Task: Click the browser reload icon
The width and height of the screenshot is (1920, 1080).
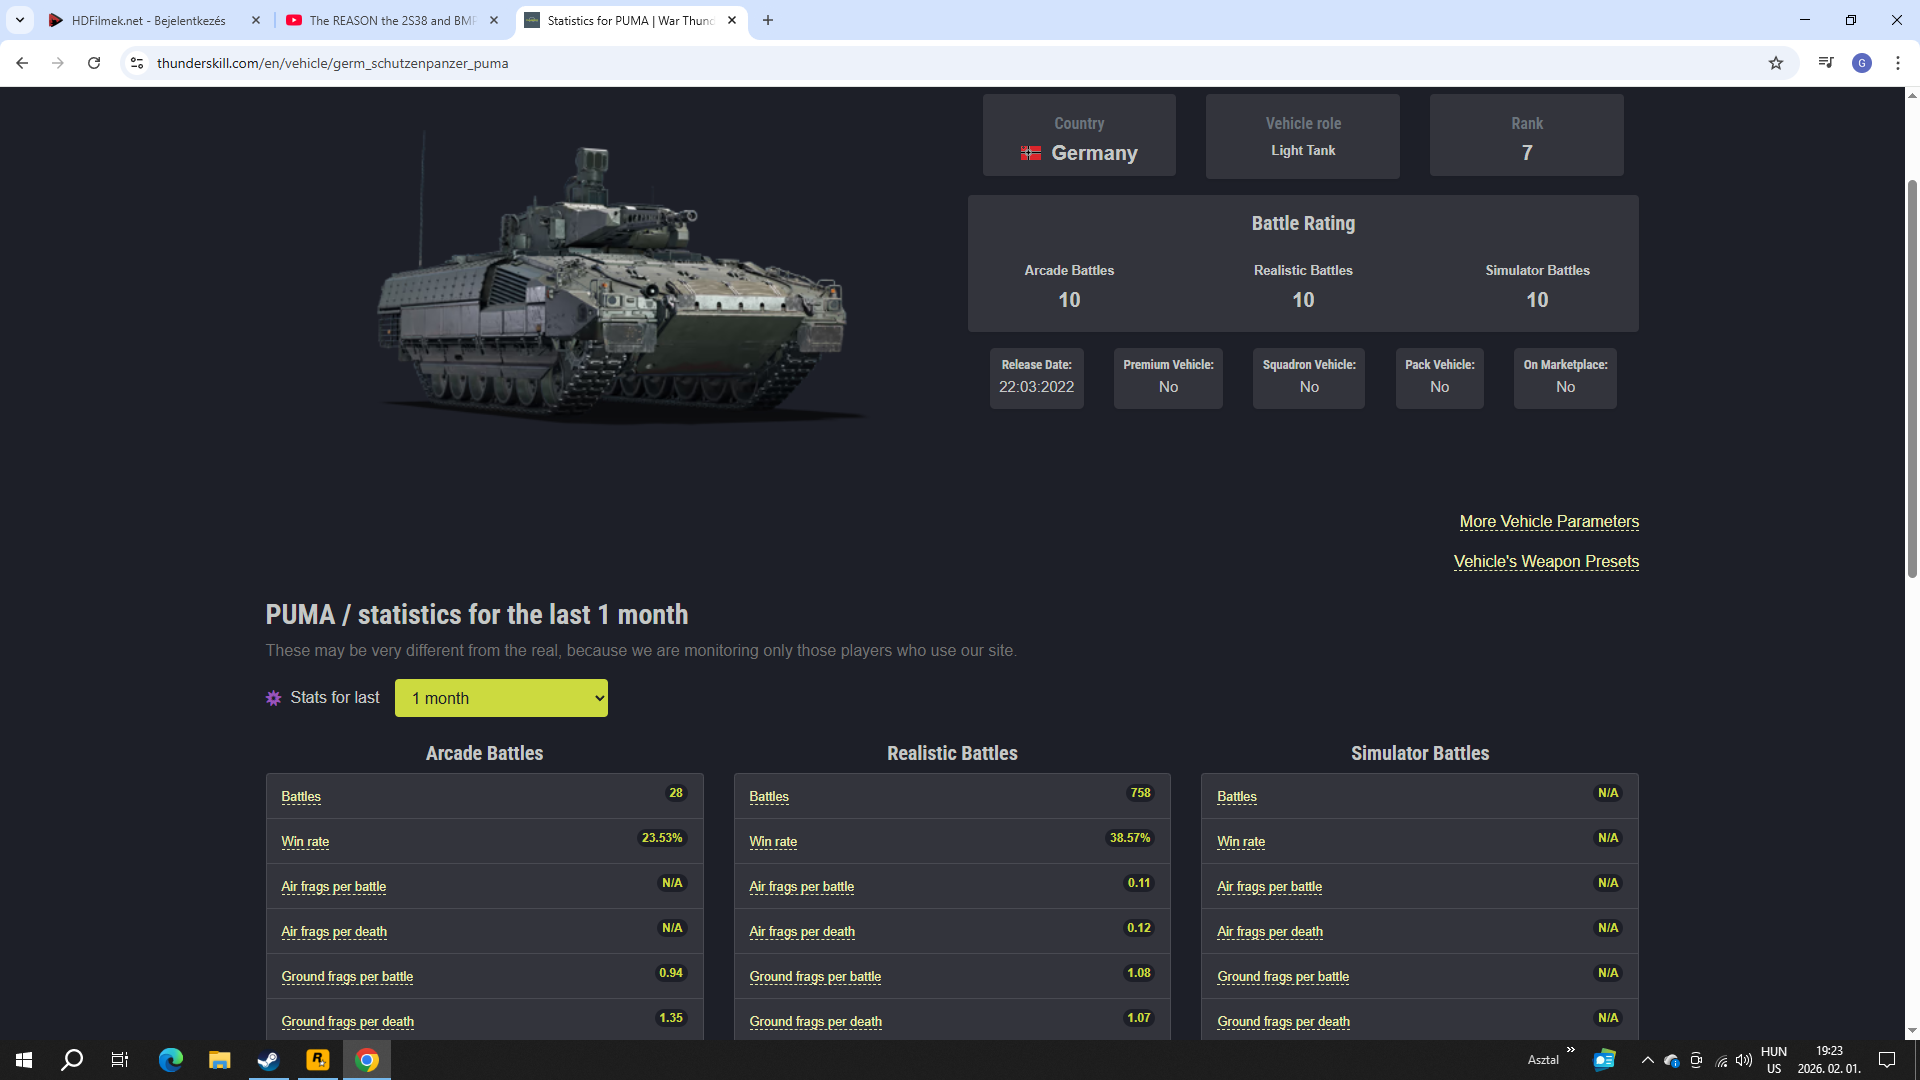Action: pos(94,63)
